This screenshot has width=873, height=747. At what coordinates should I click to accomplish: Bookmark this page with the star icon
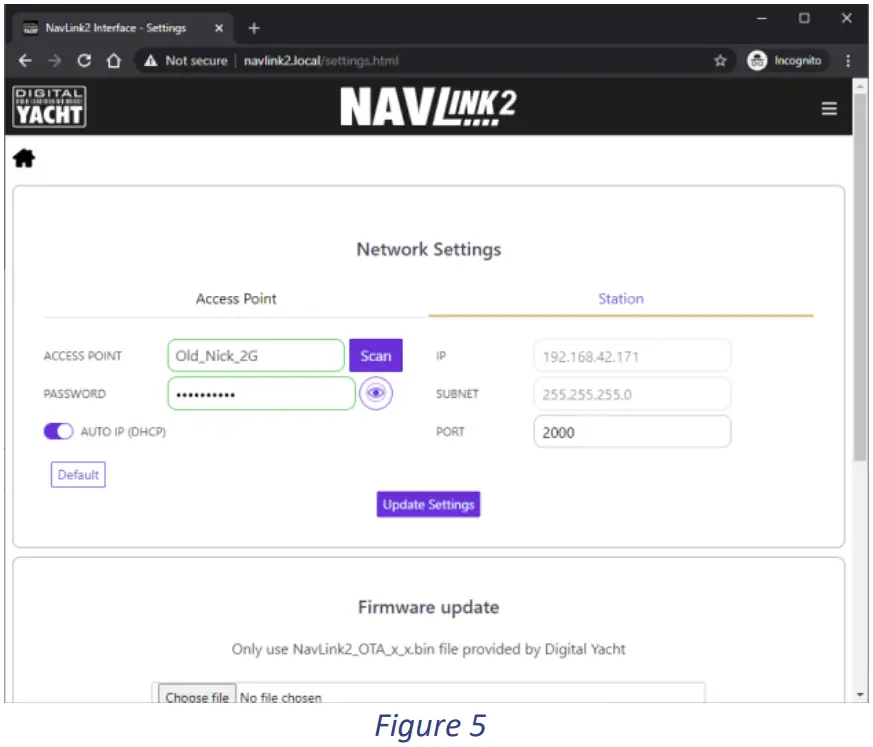pyautogui.click(x=719, y=60)
